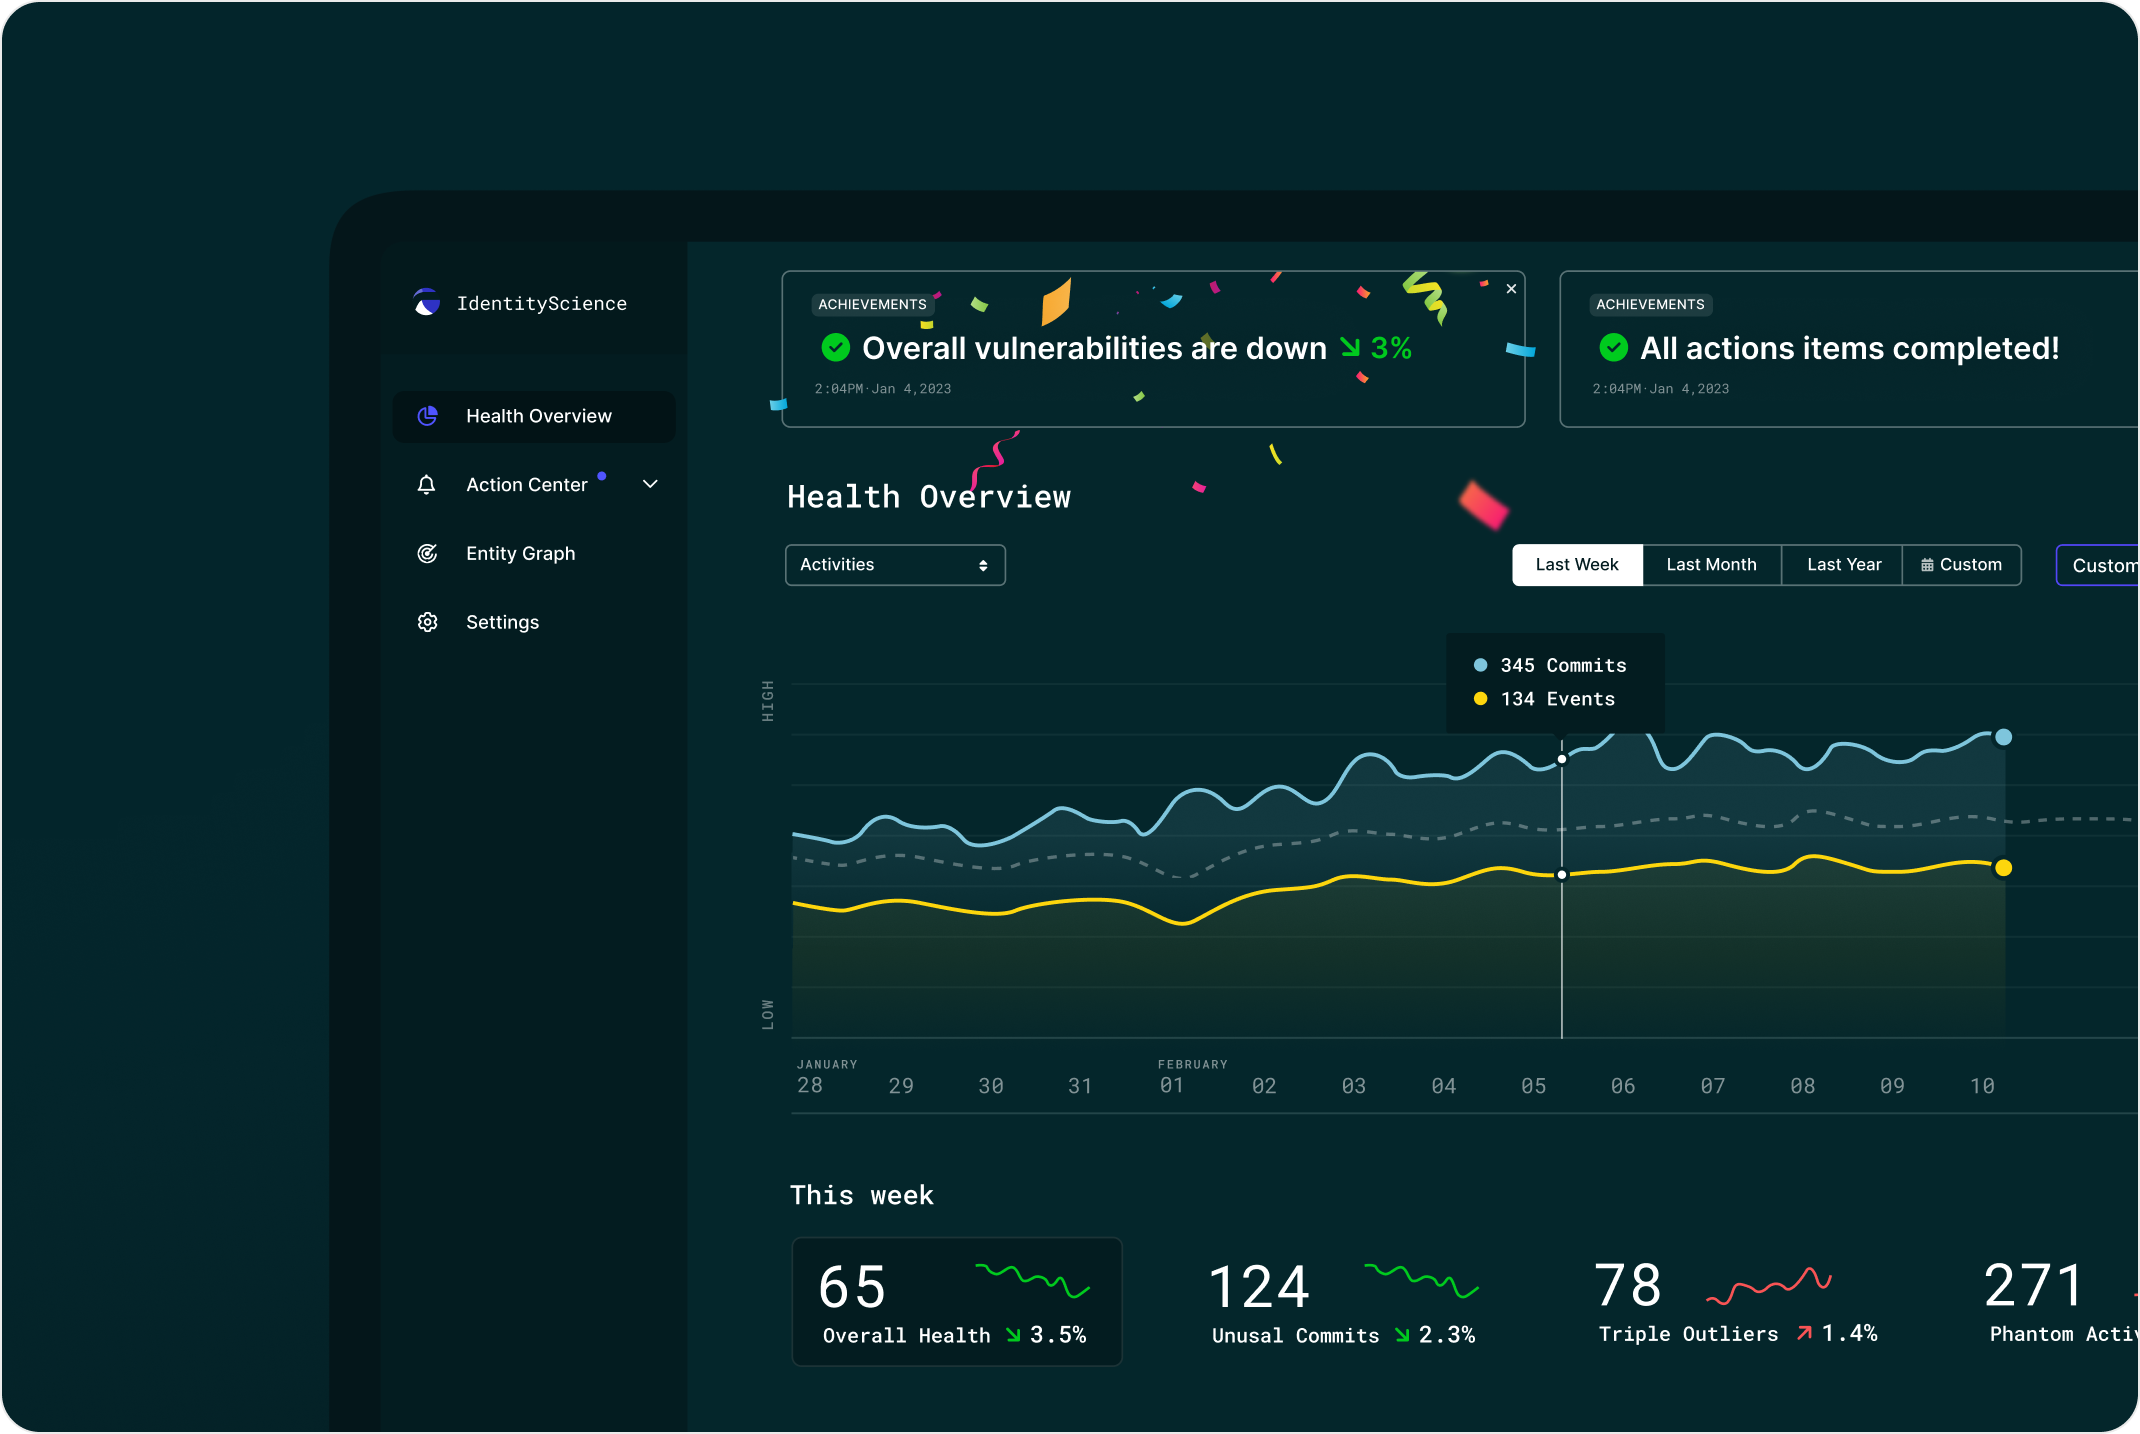Screen dimensions: 2140x1434
Task: Select the Overall Health stat card
Action: (957, 1302)
